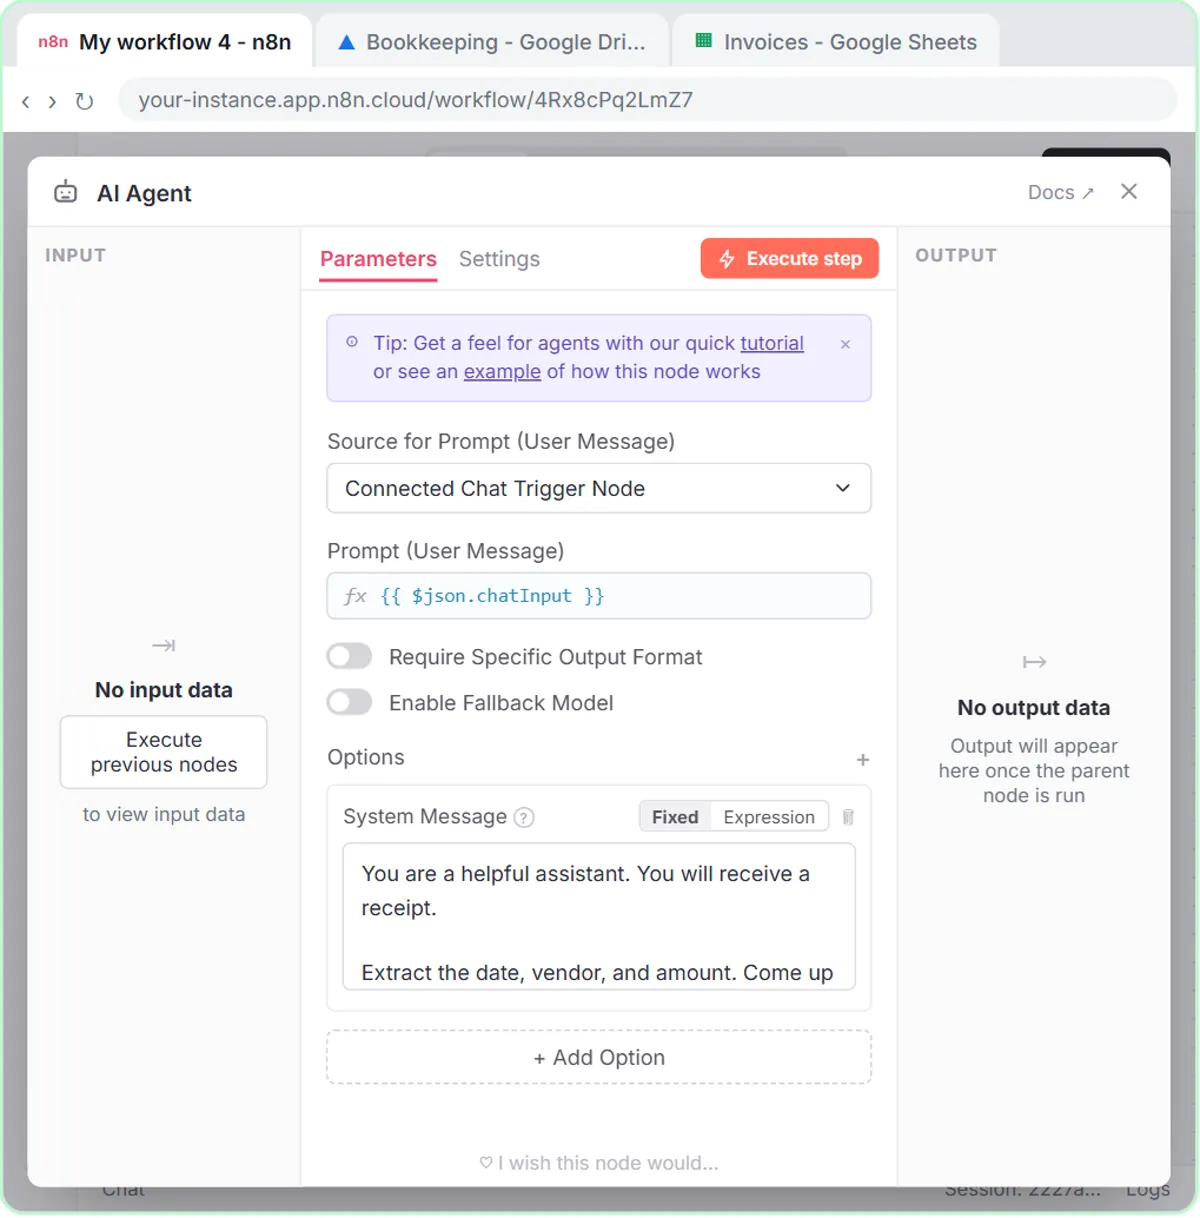Click Execute previous nodes button
The image size is (1200, 1218).
[x=164, y=752]
